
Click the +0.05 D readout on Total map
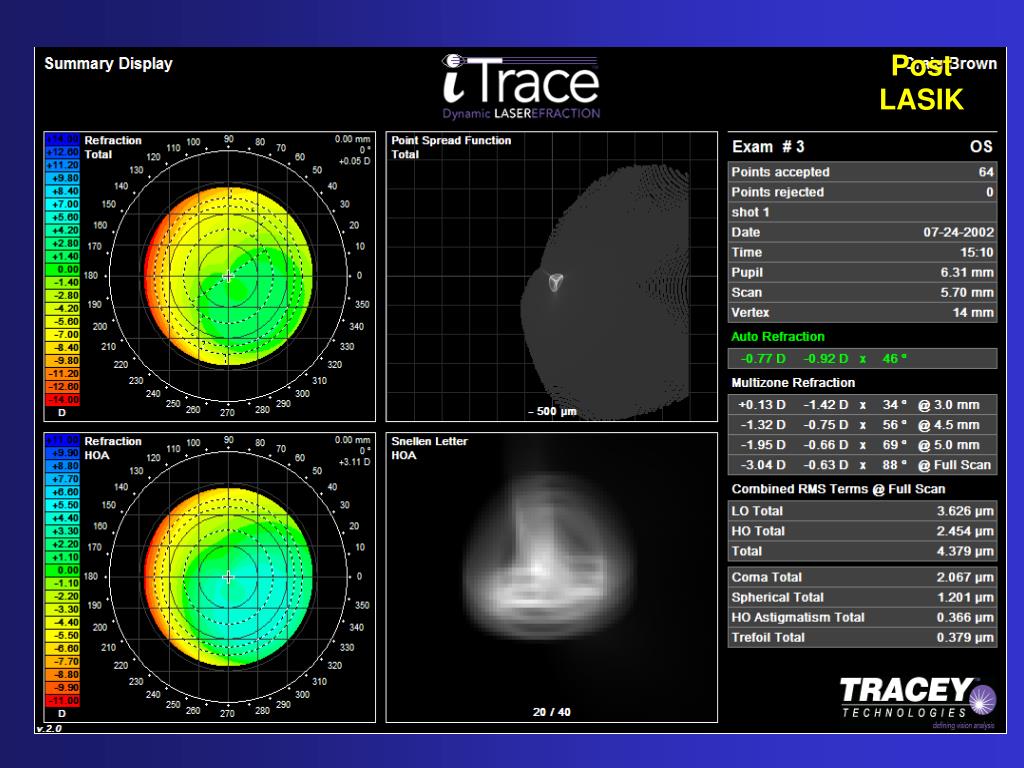pyautogui.click(x=355, y=161)
